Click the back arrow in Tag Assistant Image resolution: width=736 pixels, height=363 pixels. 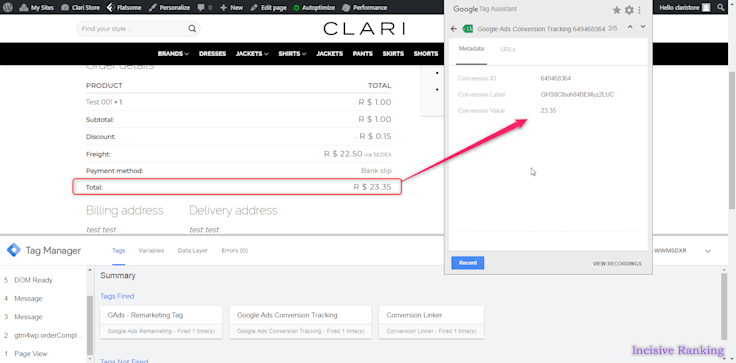click(453, 29)
